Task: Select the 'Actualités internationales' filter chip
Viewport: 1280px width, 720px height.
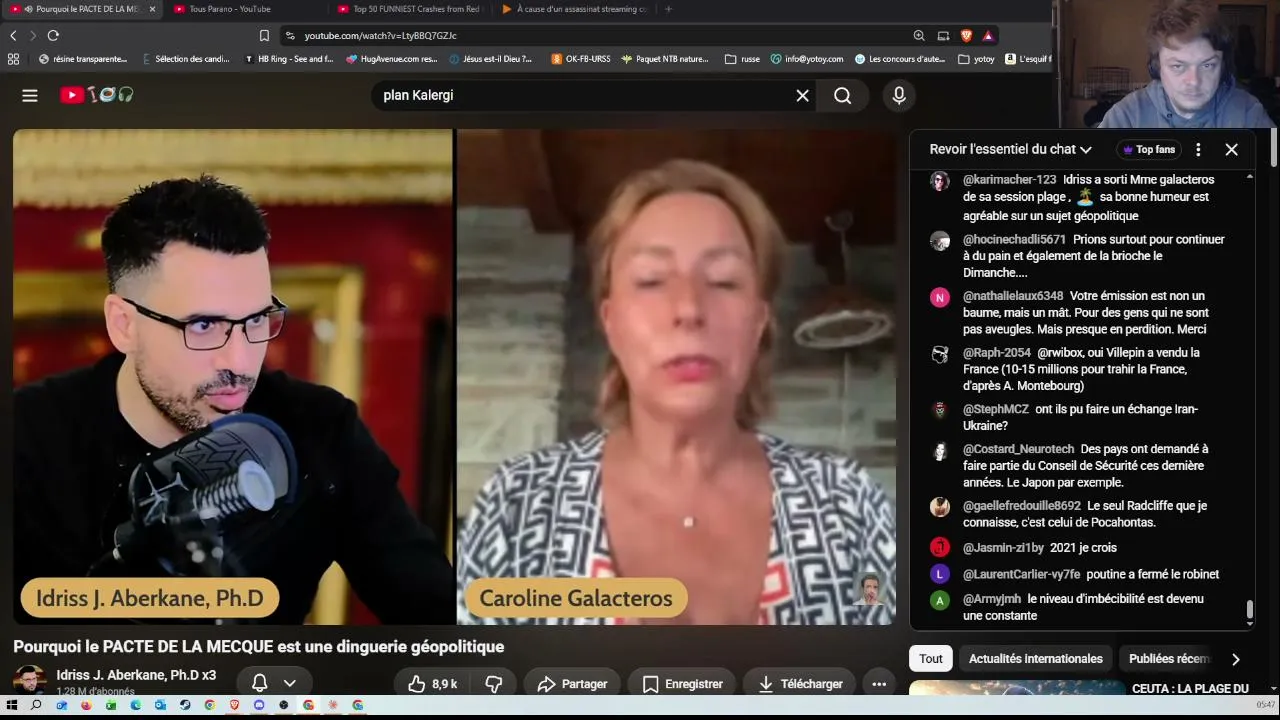Action: coord(1036,659)
